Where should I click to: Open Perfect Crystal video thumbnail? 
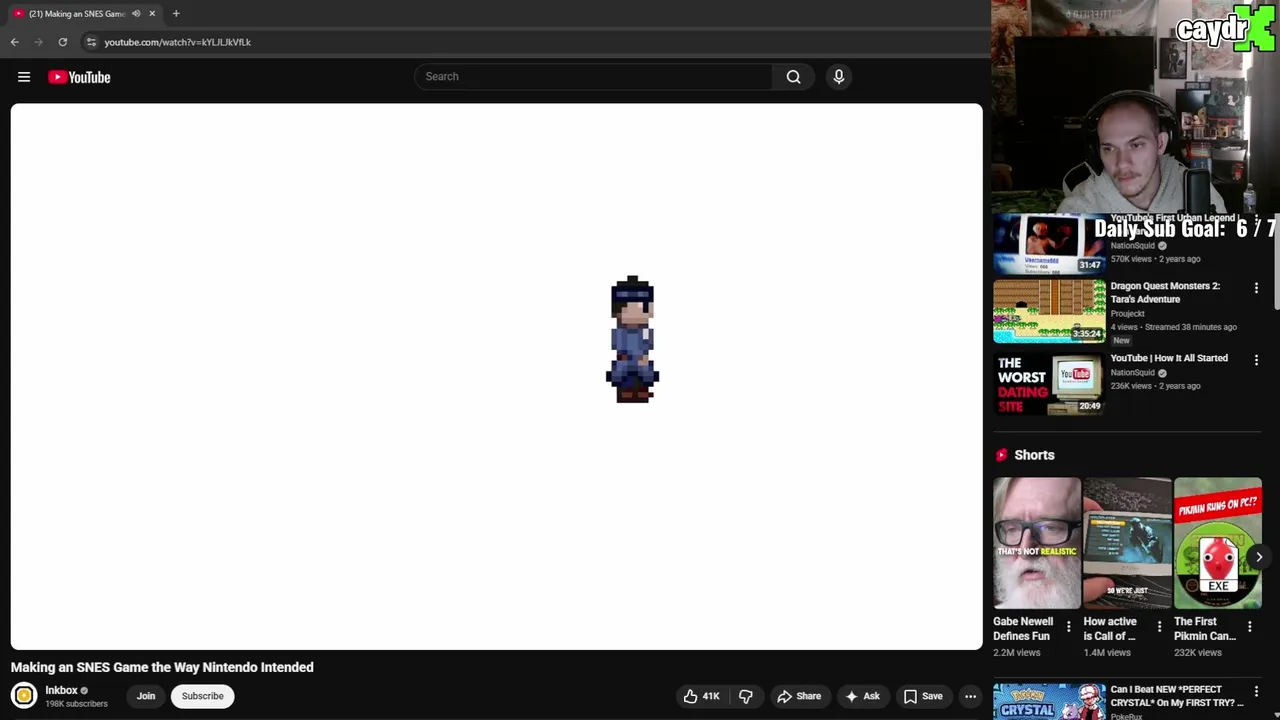tap(1049, 701)
